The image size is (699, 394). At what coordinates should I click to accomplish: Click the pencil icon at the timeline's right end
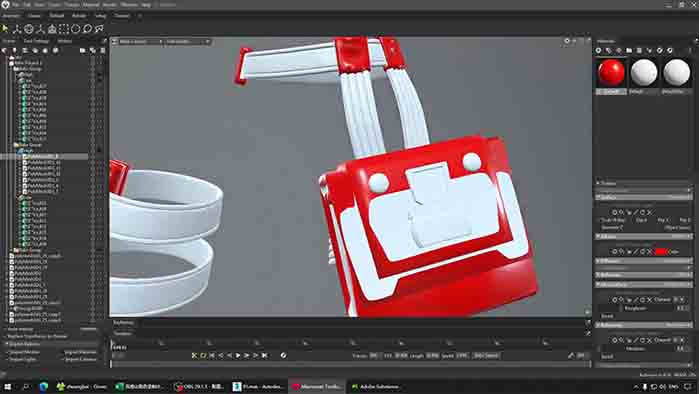(x=571, y=355)
